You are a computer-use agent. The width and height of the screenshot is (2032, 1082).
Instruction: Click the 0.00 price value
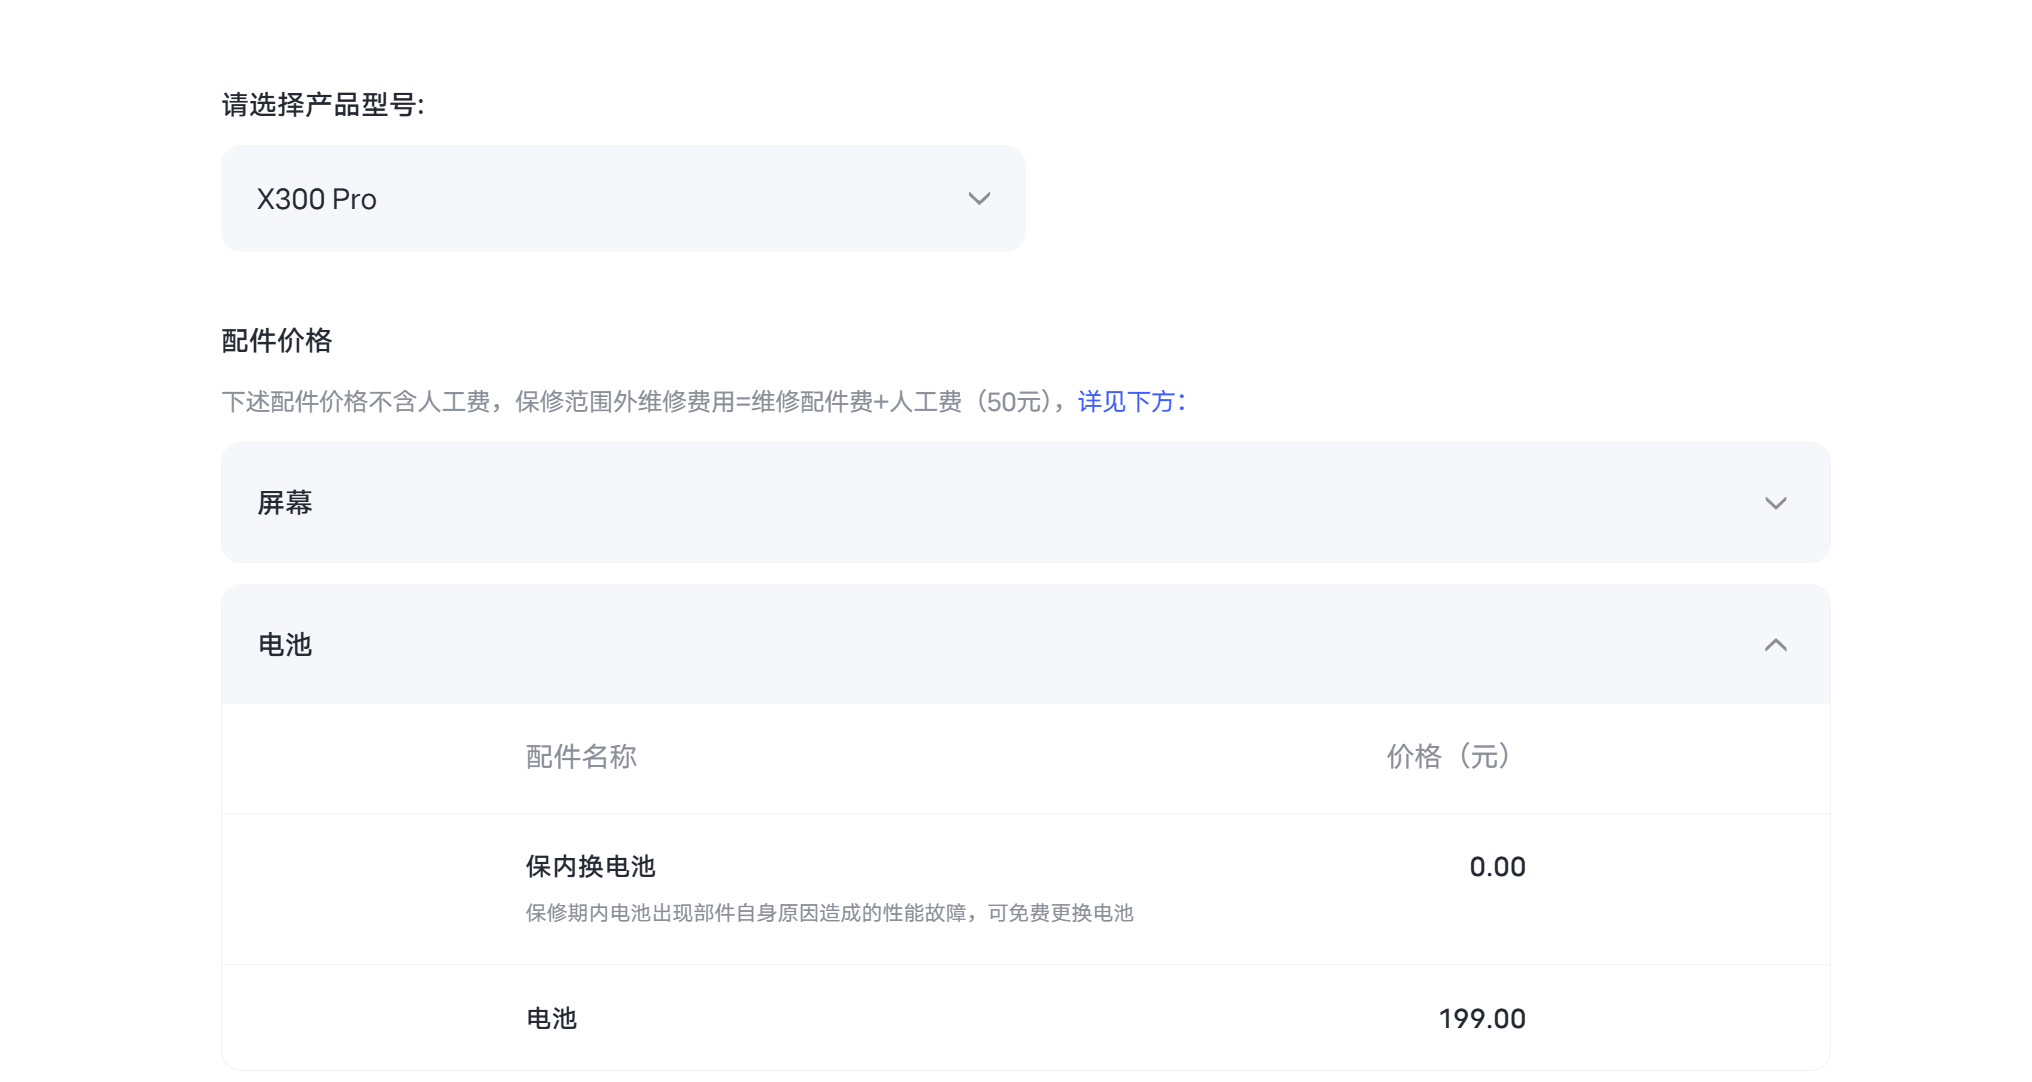(x=1496, y=867)
